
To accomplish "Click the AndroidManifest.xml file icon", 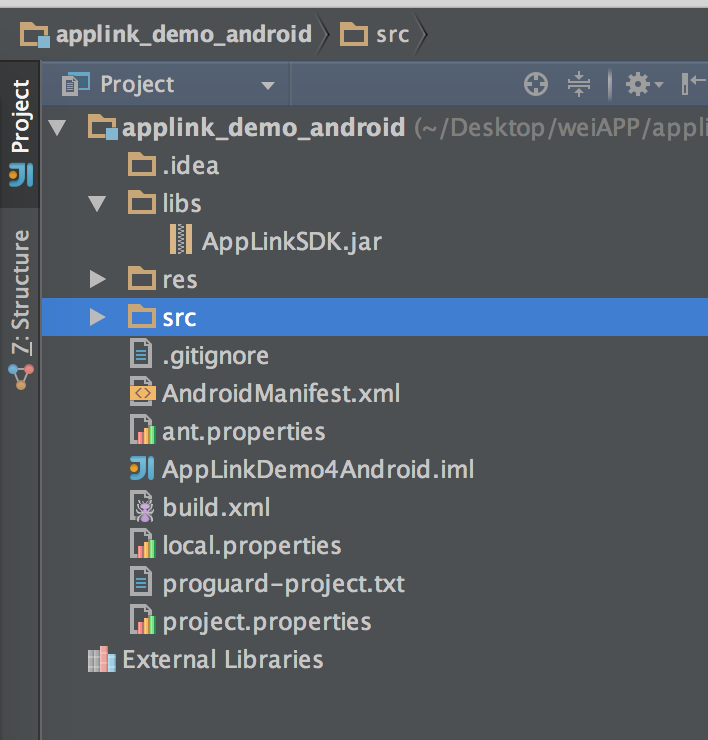I will point(143,394).
